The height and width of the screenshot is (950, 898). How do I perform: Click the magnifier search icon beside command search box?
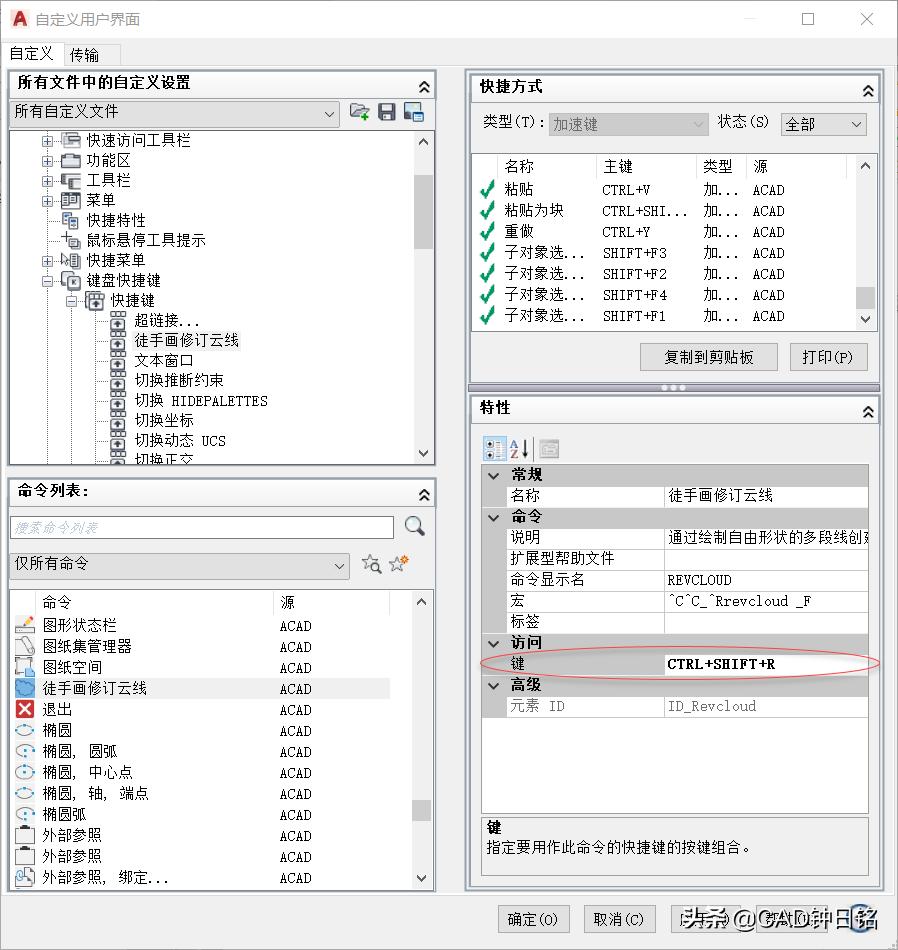415,527
